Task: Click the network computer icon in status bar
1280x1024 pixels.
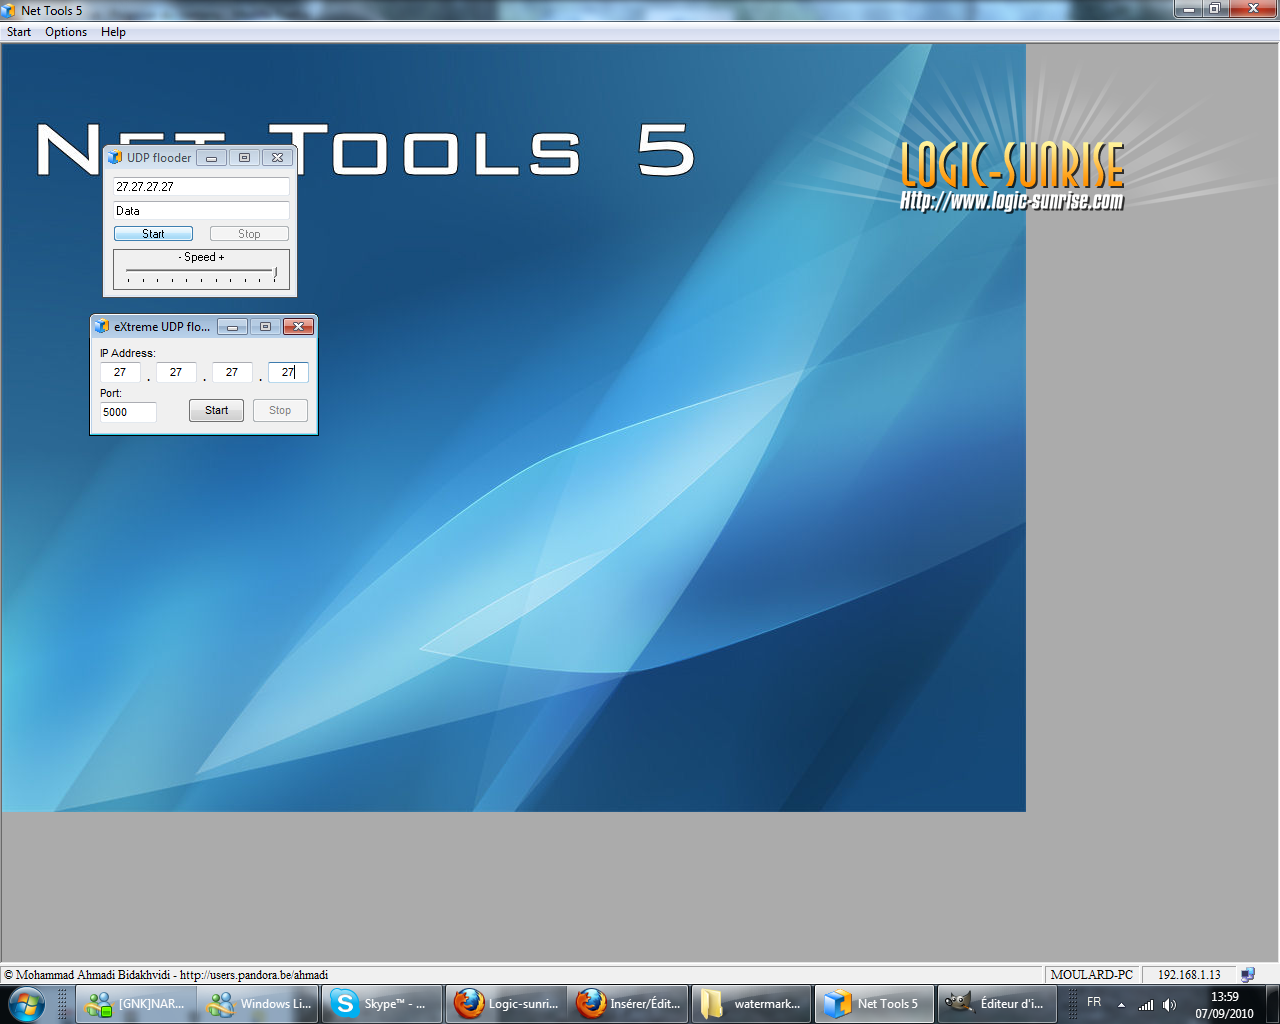Action: [1248, 974]
